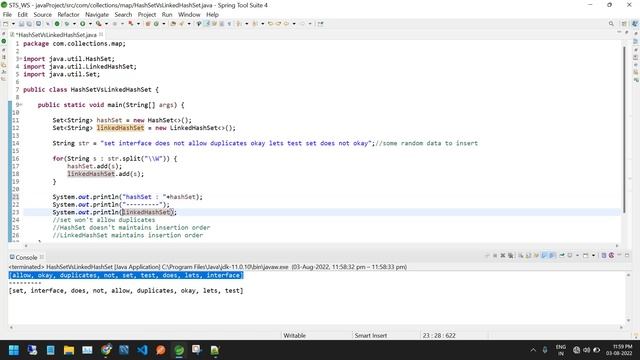Click the highlighted HashSet output line in console
The height and width of the screenshot is (360, 640).
126,275
